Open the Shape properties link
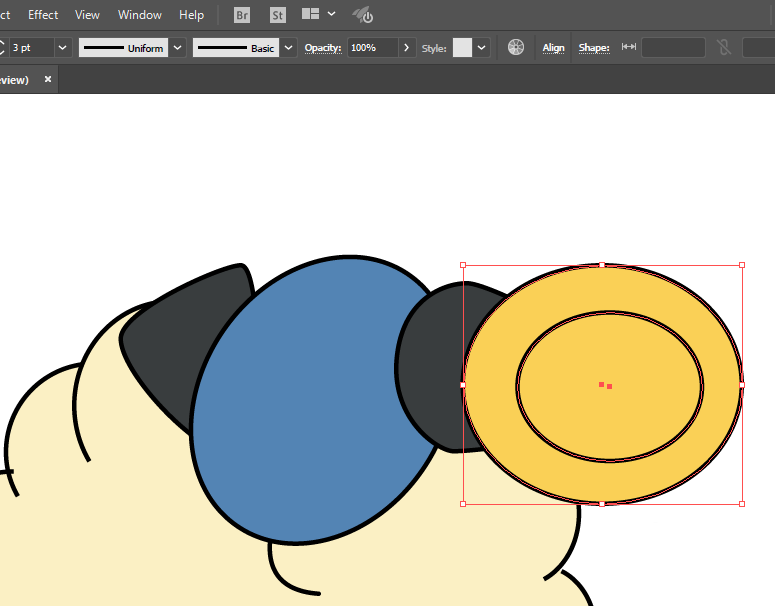 click(594, 48)
